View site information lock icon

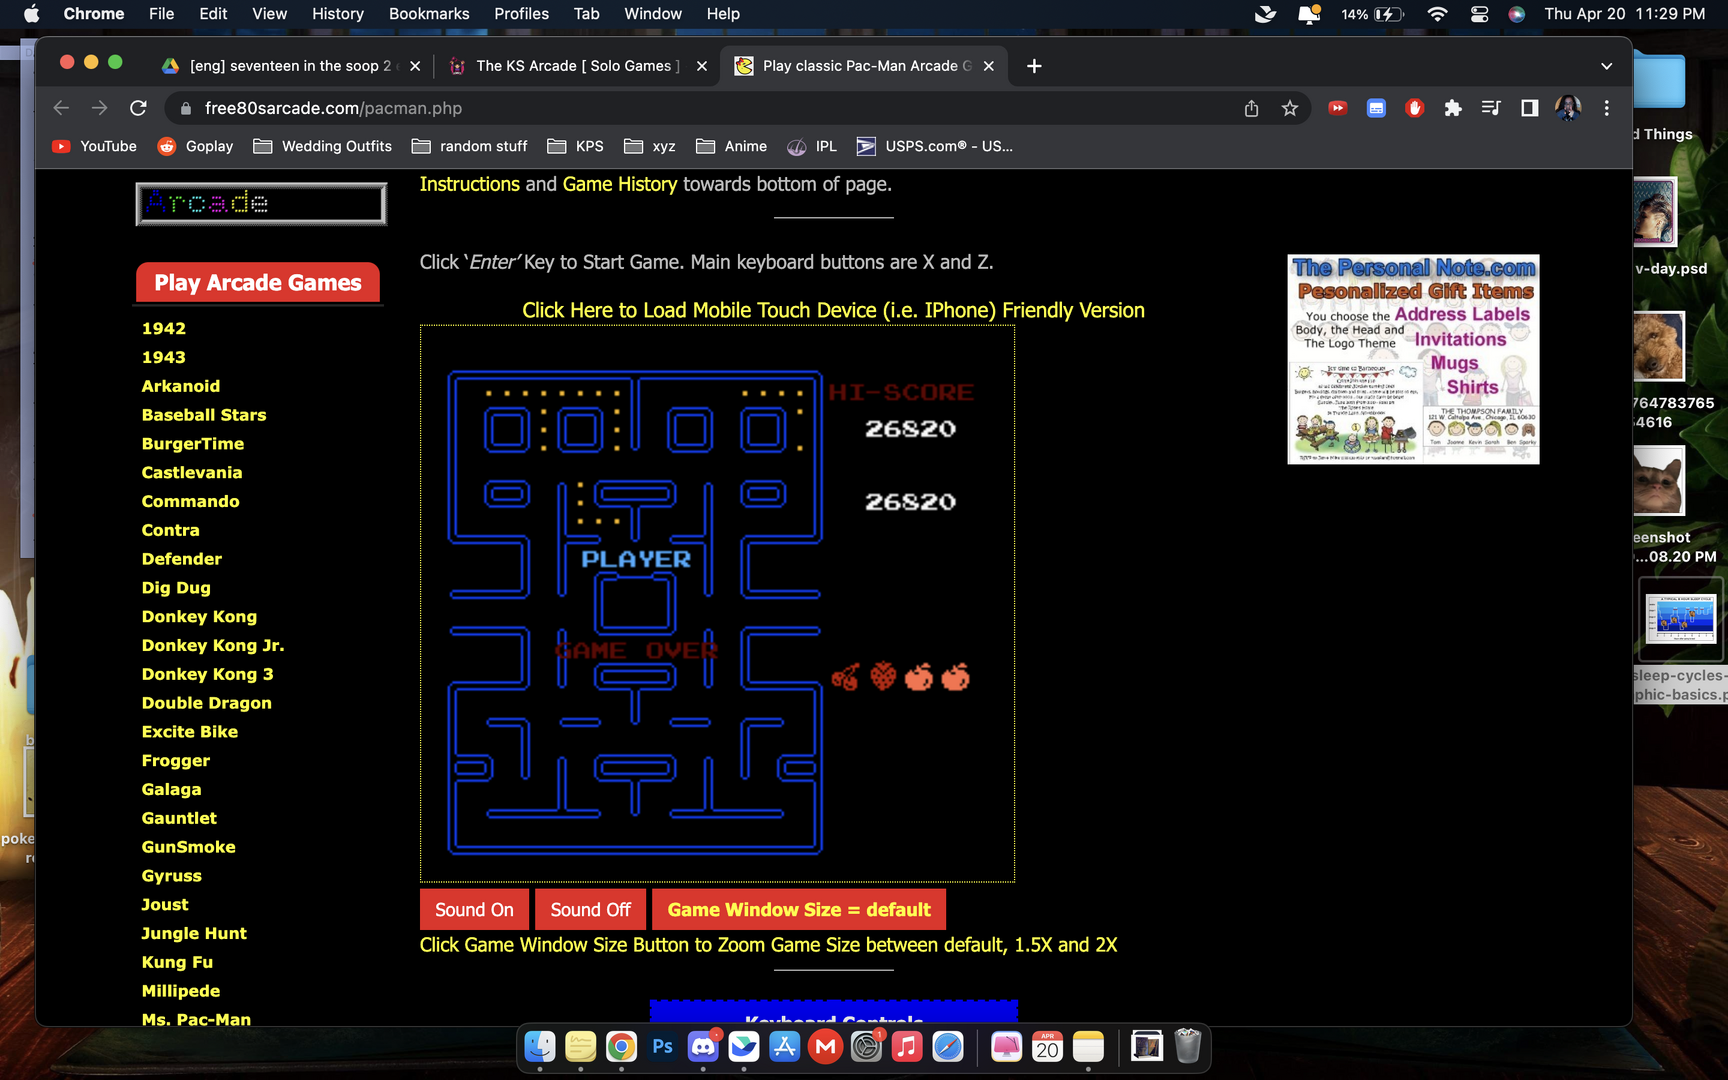(185, 108)
